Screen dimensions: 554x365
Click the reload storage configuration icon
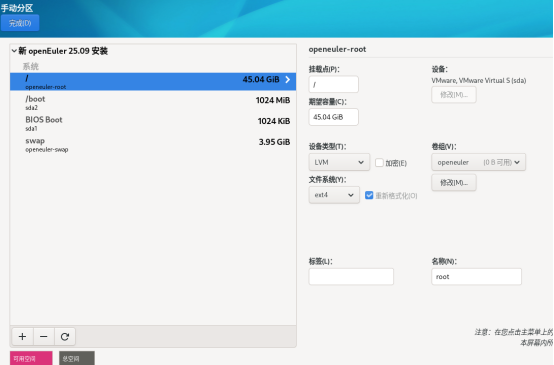65,336
